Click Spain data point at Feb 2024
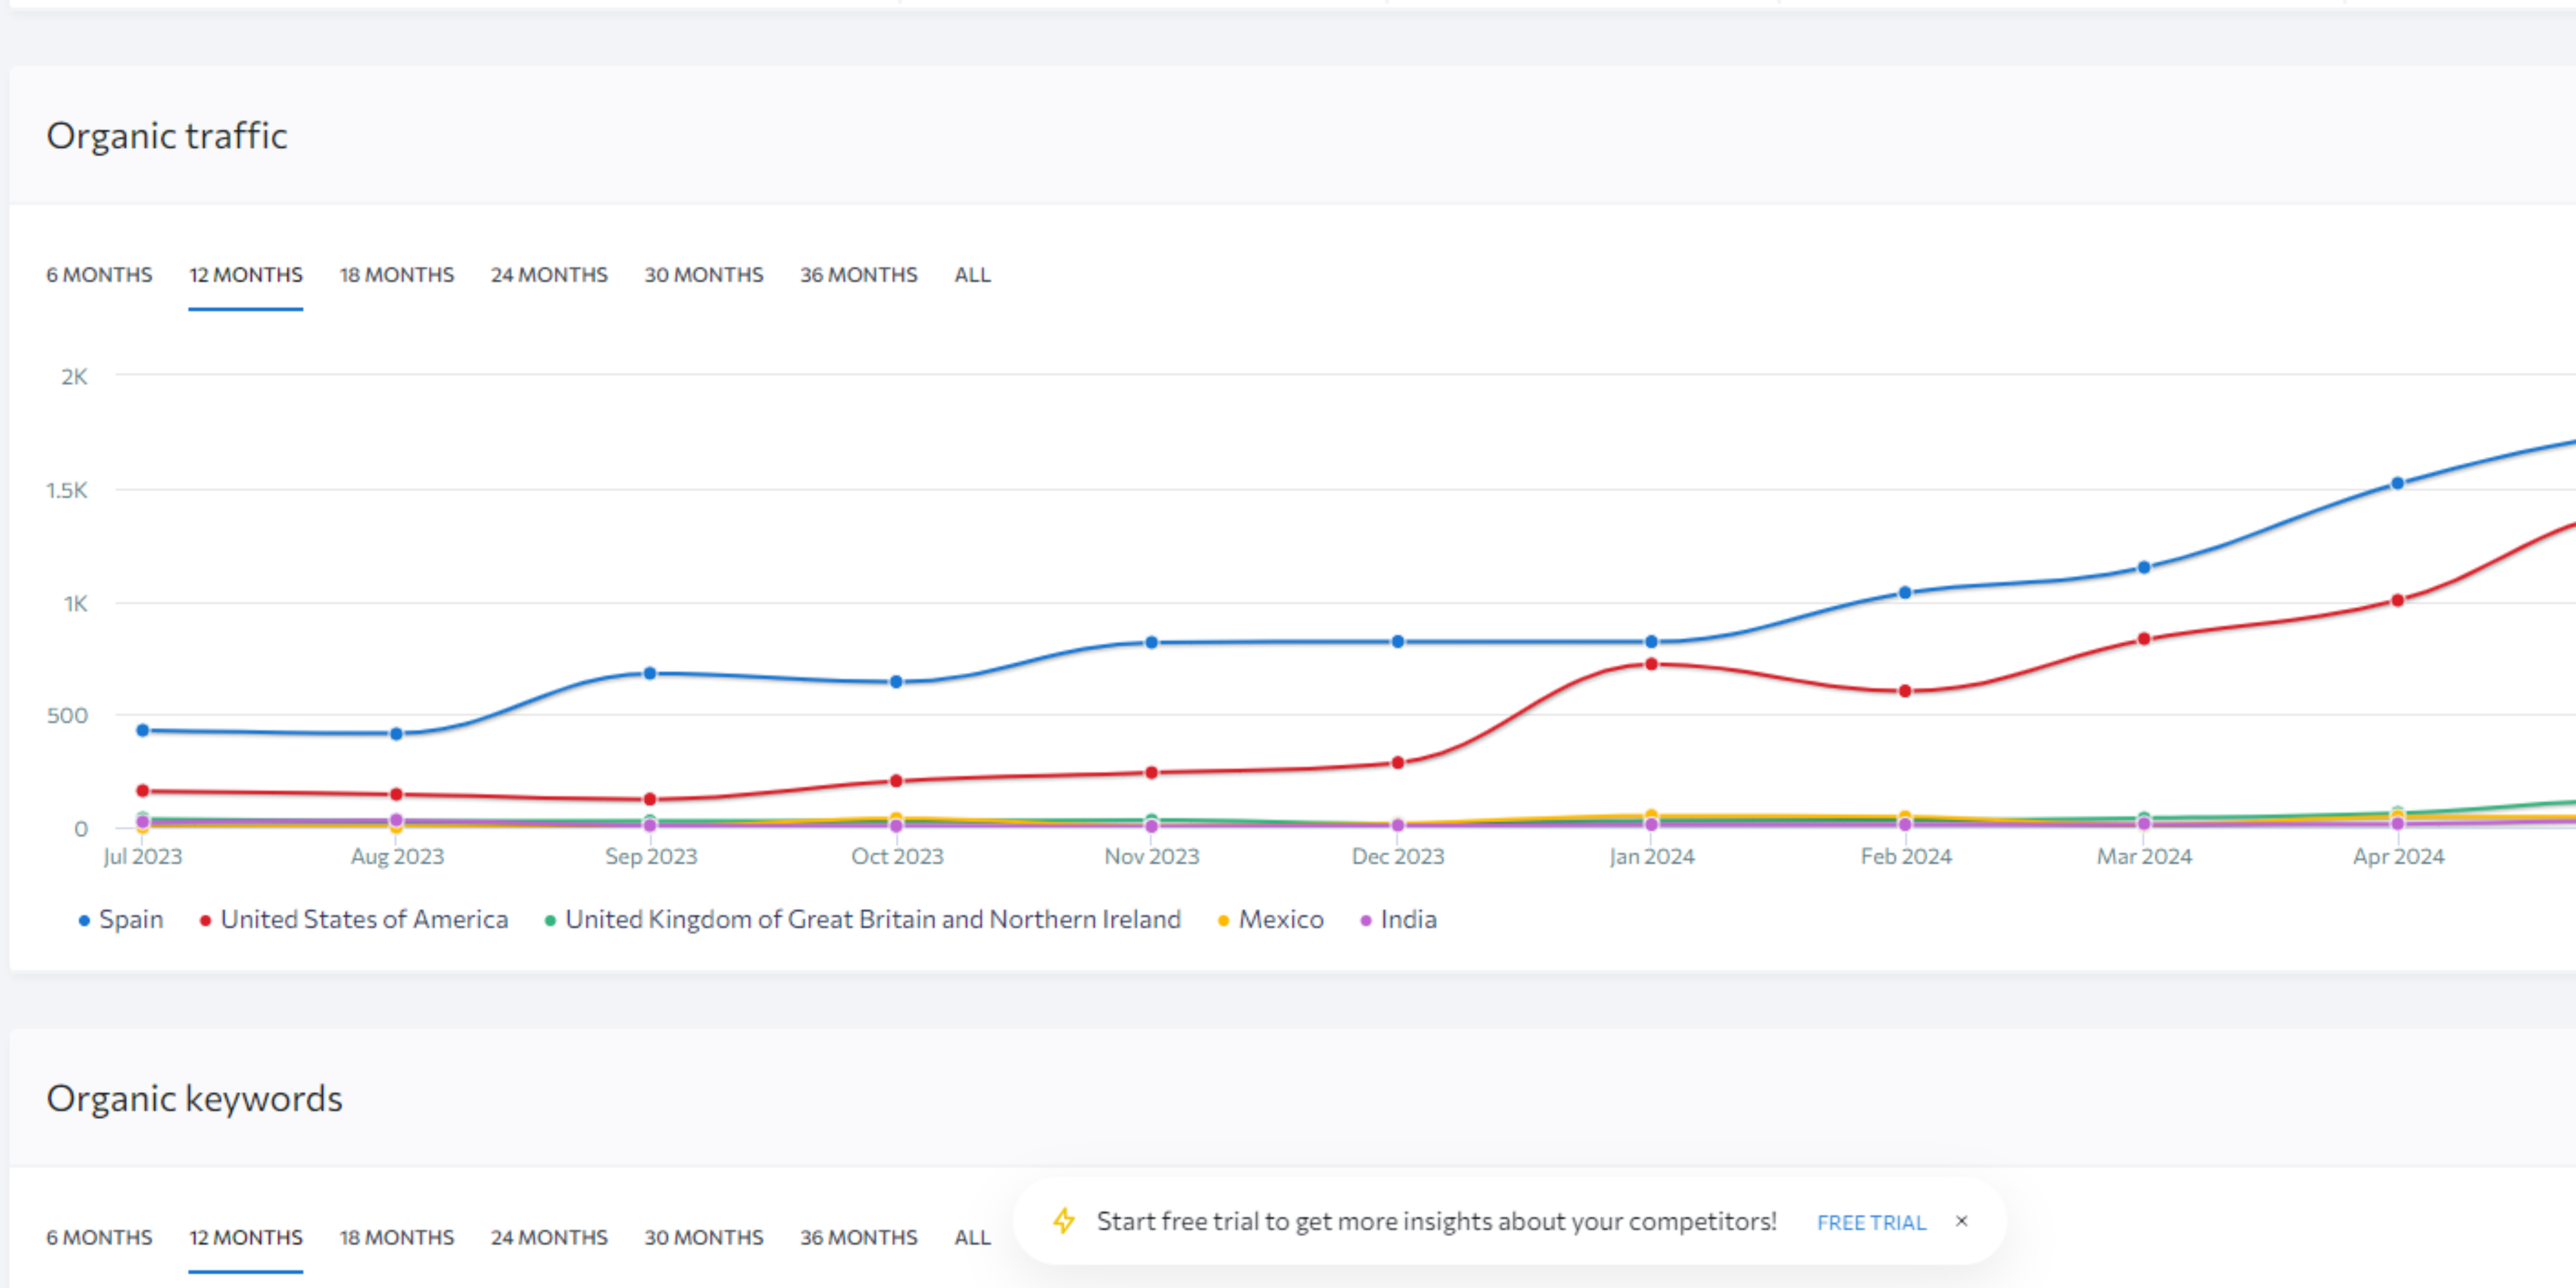2576x1288 pixels. pos(1905,593)
